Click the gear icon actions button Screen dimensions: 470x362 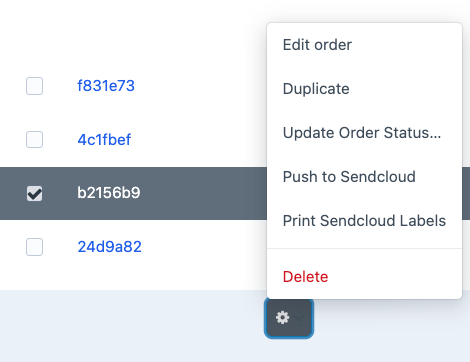(x=289, y=318)
